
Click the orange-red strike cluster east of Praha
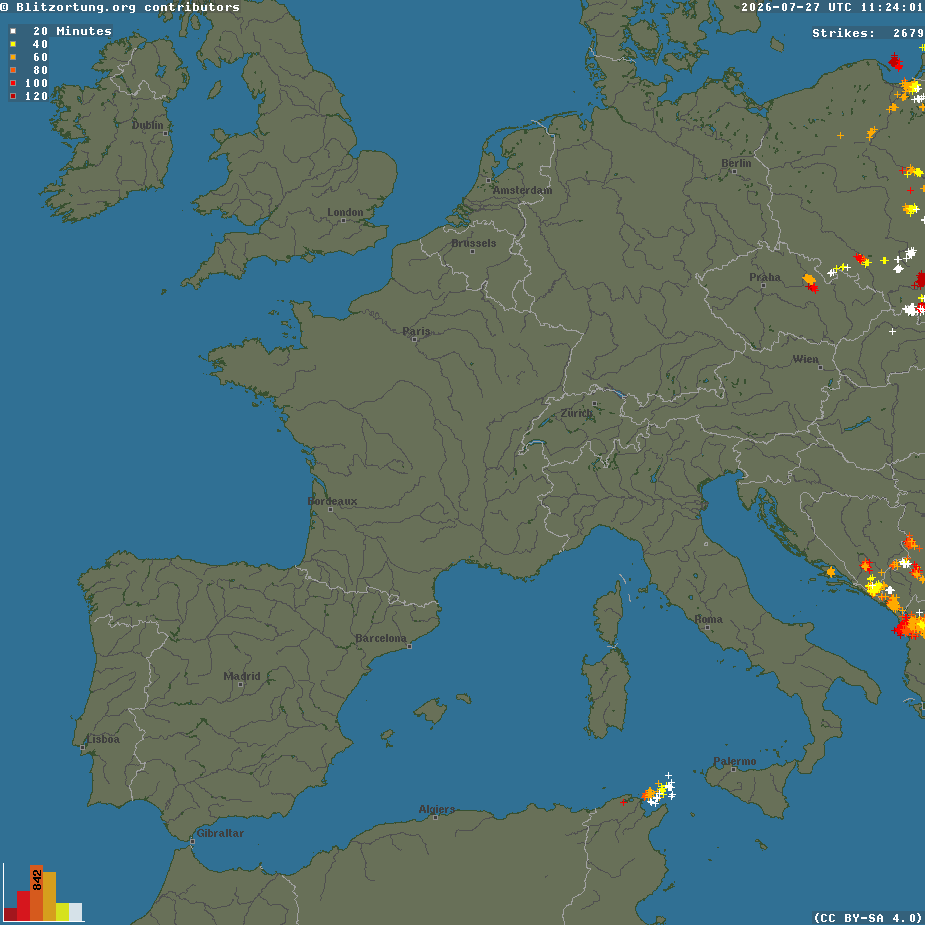tap(811, 283)
